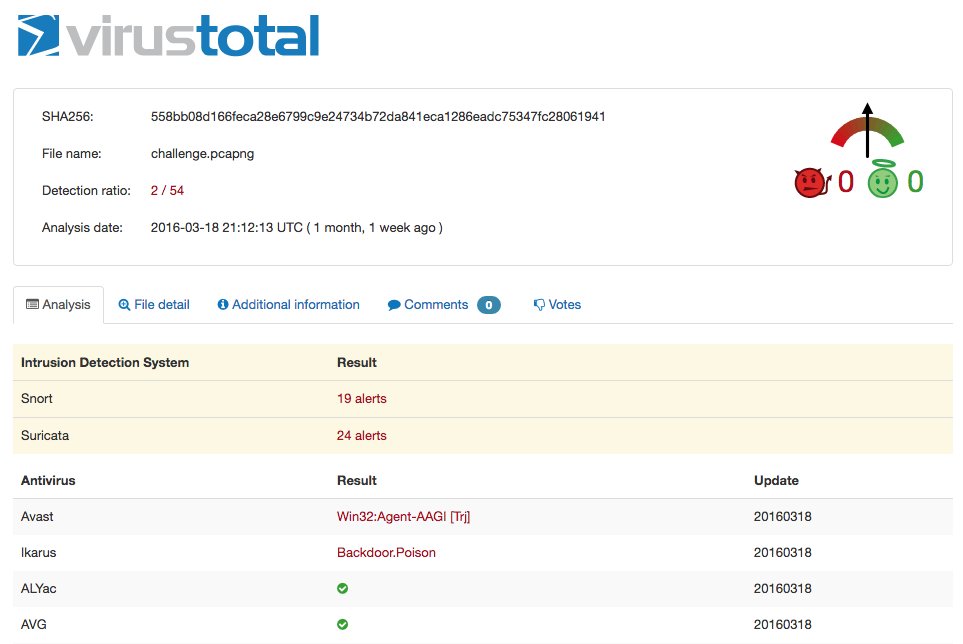This screenshot has height=644, width=963.
Task: Click the Avast antivirus name
Action: pyautogui.click(x=37, y=516)
